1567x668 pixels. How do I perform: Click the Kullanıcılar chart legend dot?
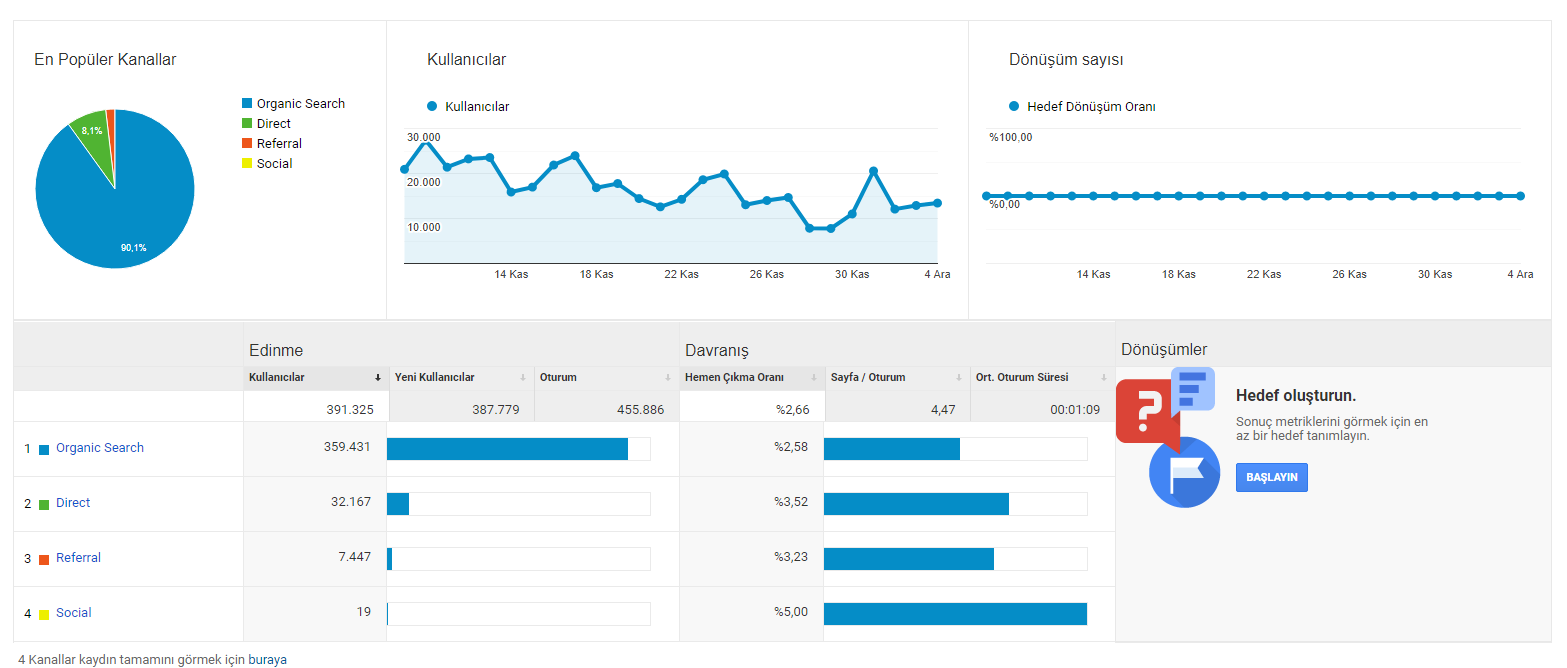click(x=432, y=106)
